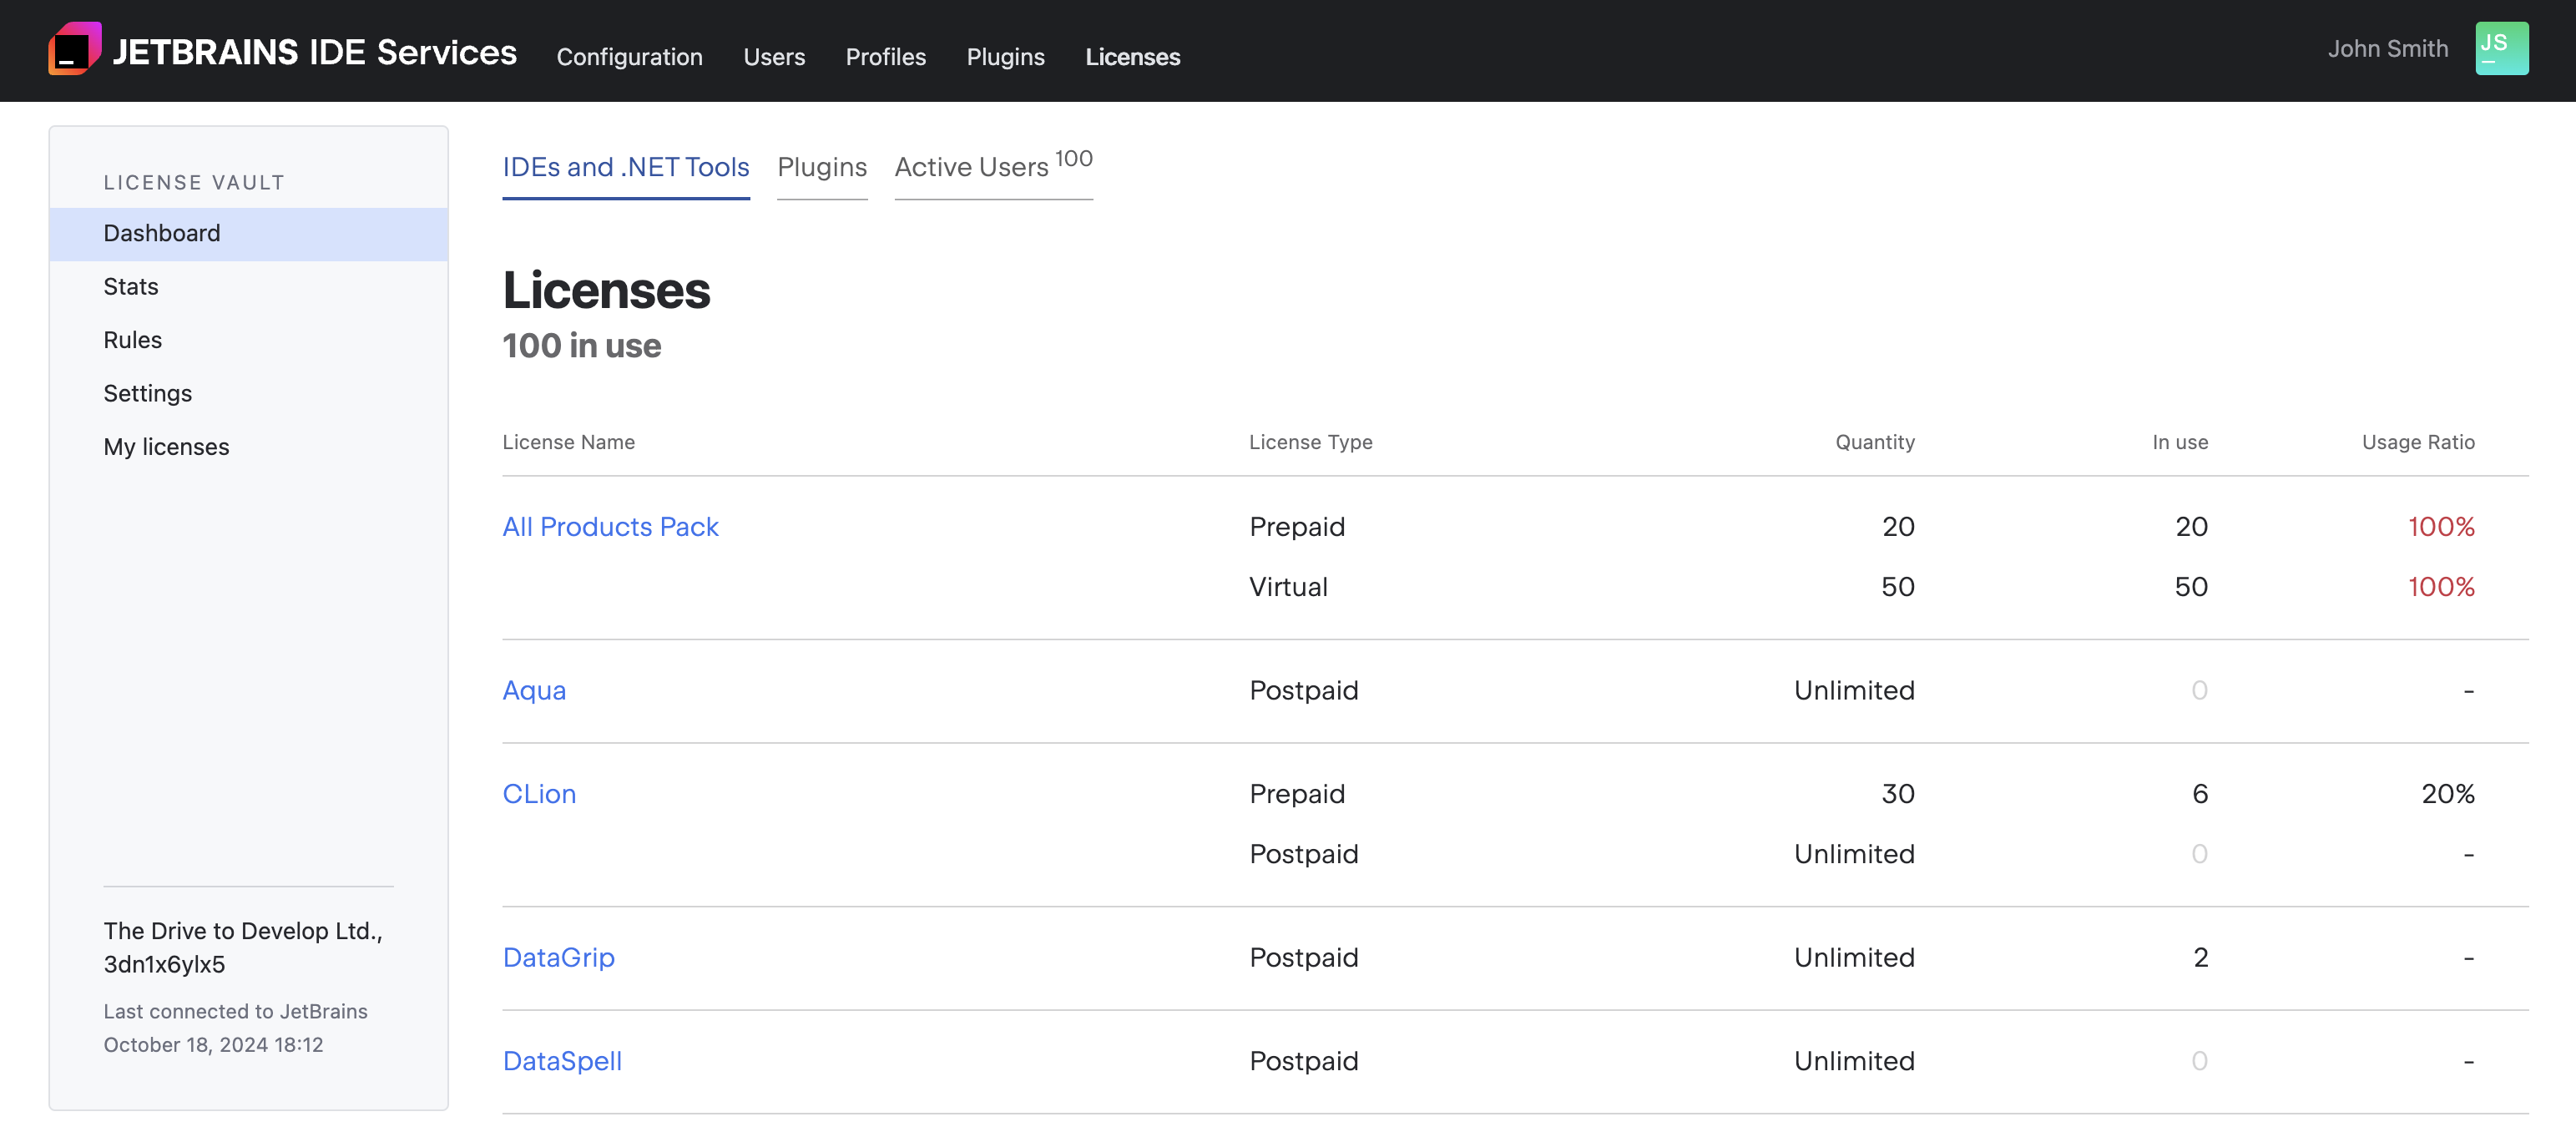Open the DataSpell license details
2576x1137 pixels.
pyautogui.click(x=562, y=1061)
